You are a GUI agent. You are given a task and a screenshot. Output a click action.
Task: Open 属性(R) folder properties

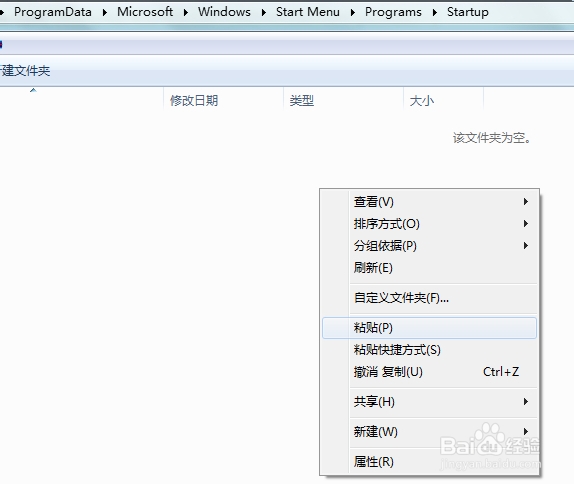[429, 462]
